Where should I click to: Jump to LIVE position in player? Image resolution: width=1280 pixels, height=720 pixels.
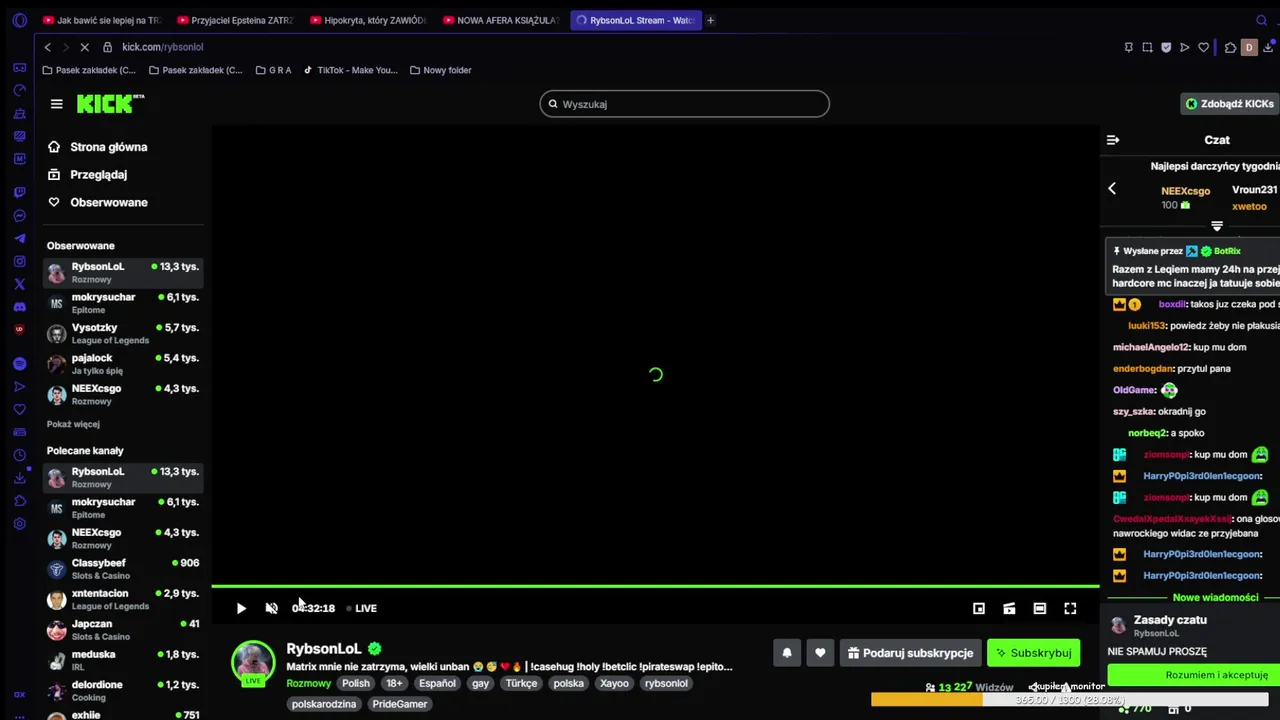(x=361, y=608)
